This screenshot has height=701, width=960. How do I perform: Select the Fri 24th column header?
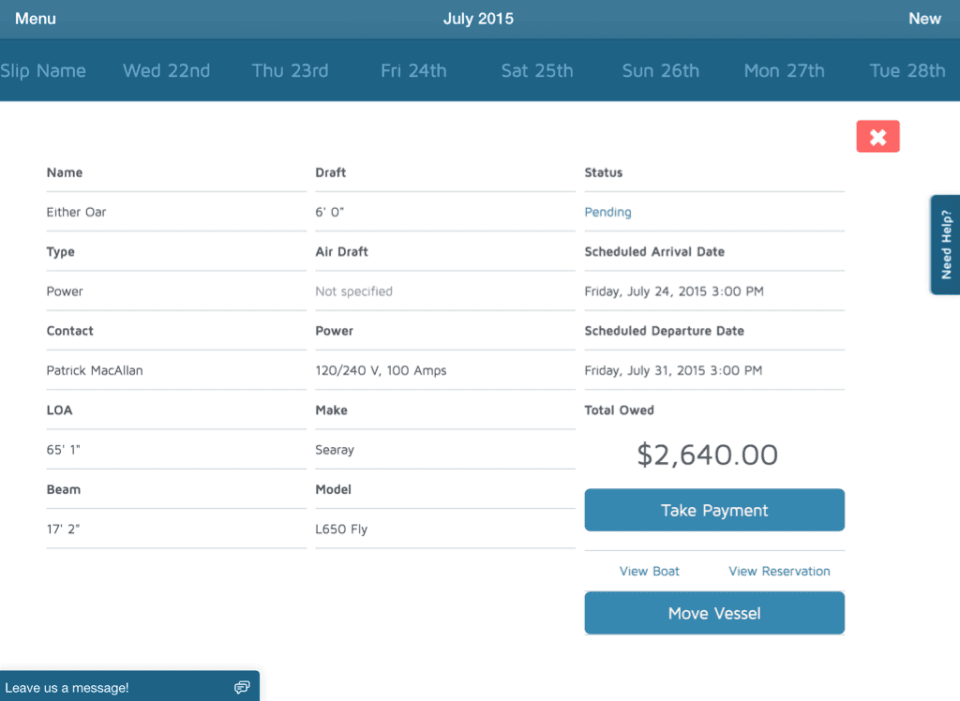[413, 71]
